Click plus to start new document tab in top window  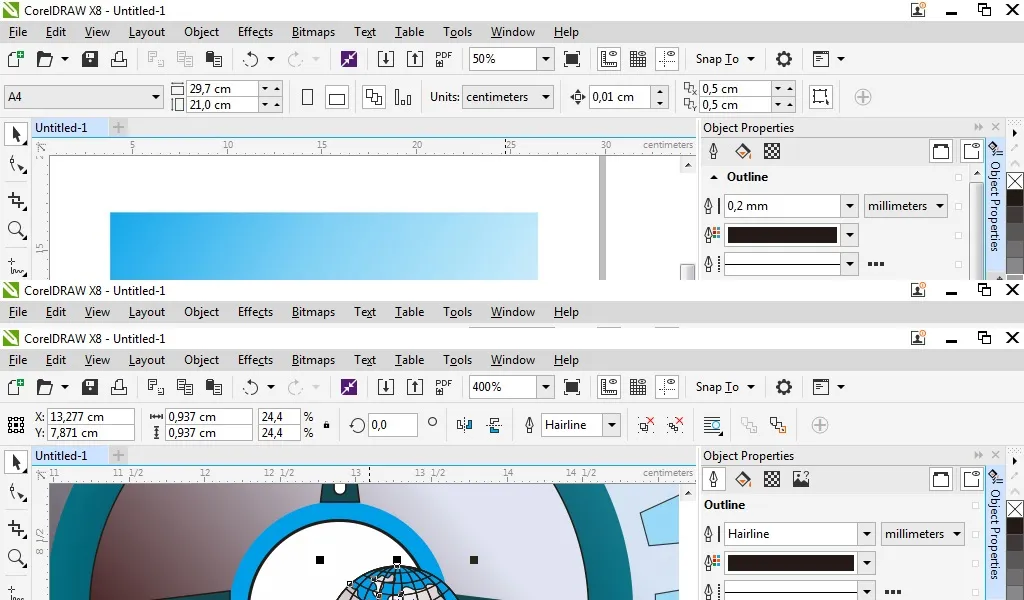tap(118, 127)
